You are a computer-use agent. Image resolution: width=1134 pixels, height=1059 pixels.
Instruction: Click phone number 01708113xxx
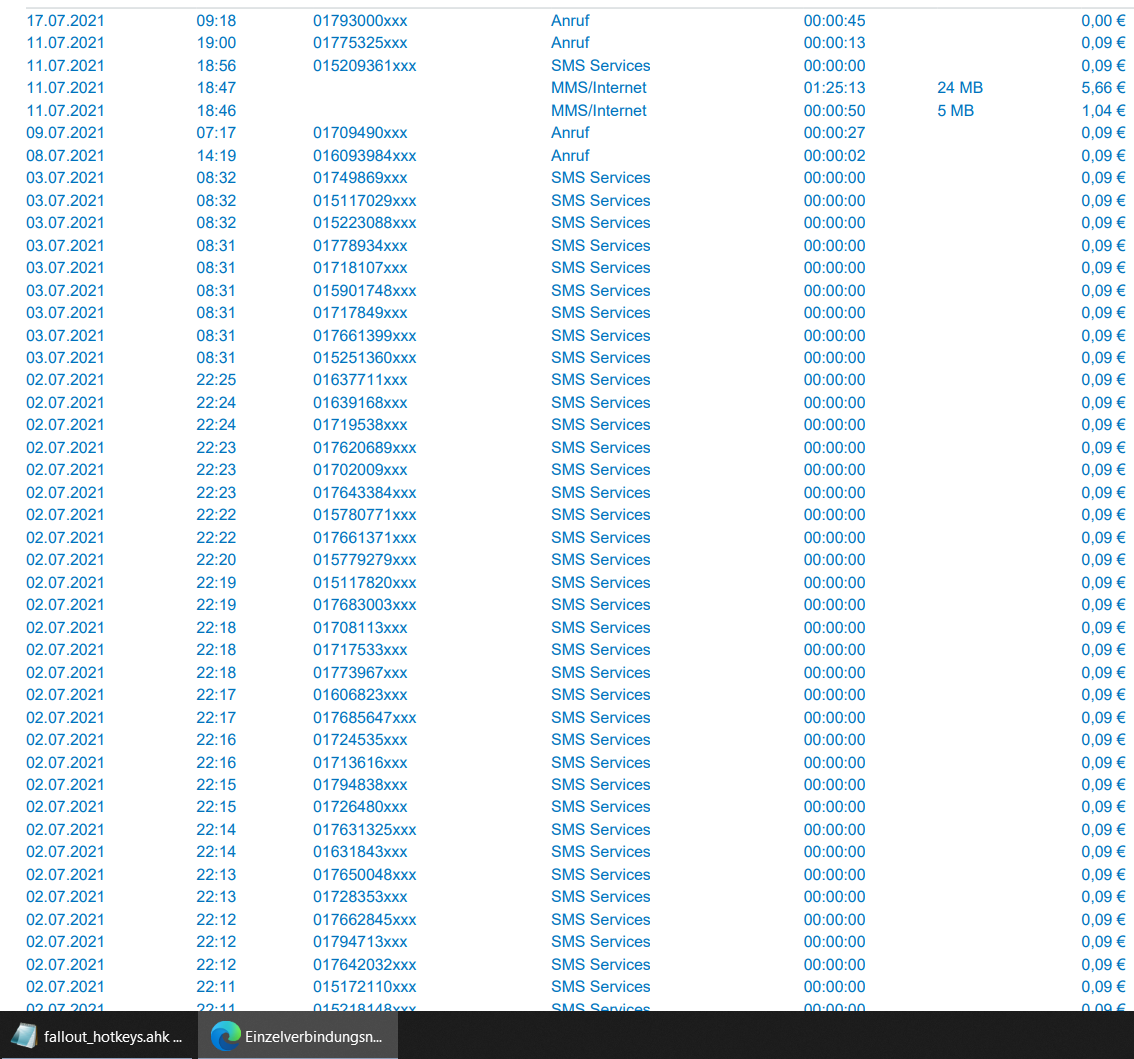pyautogui.click(x=360, y=627)
